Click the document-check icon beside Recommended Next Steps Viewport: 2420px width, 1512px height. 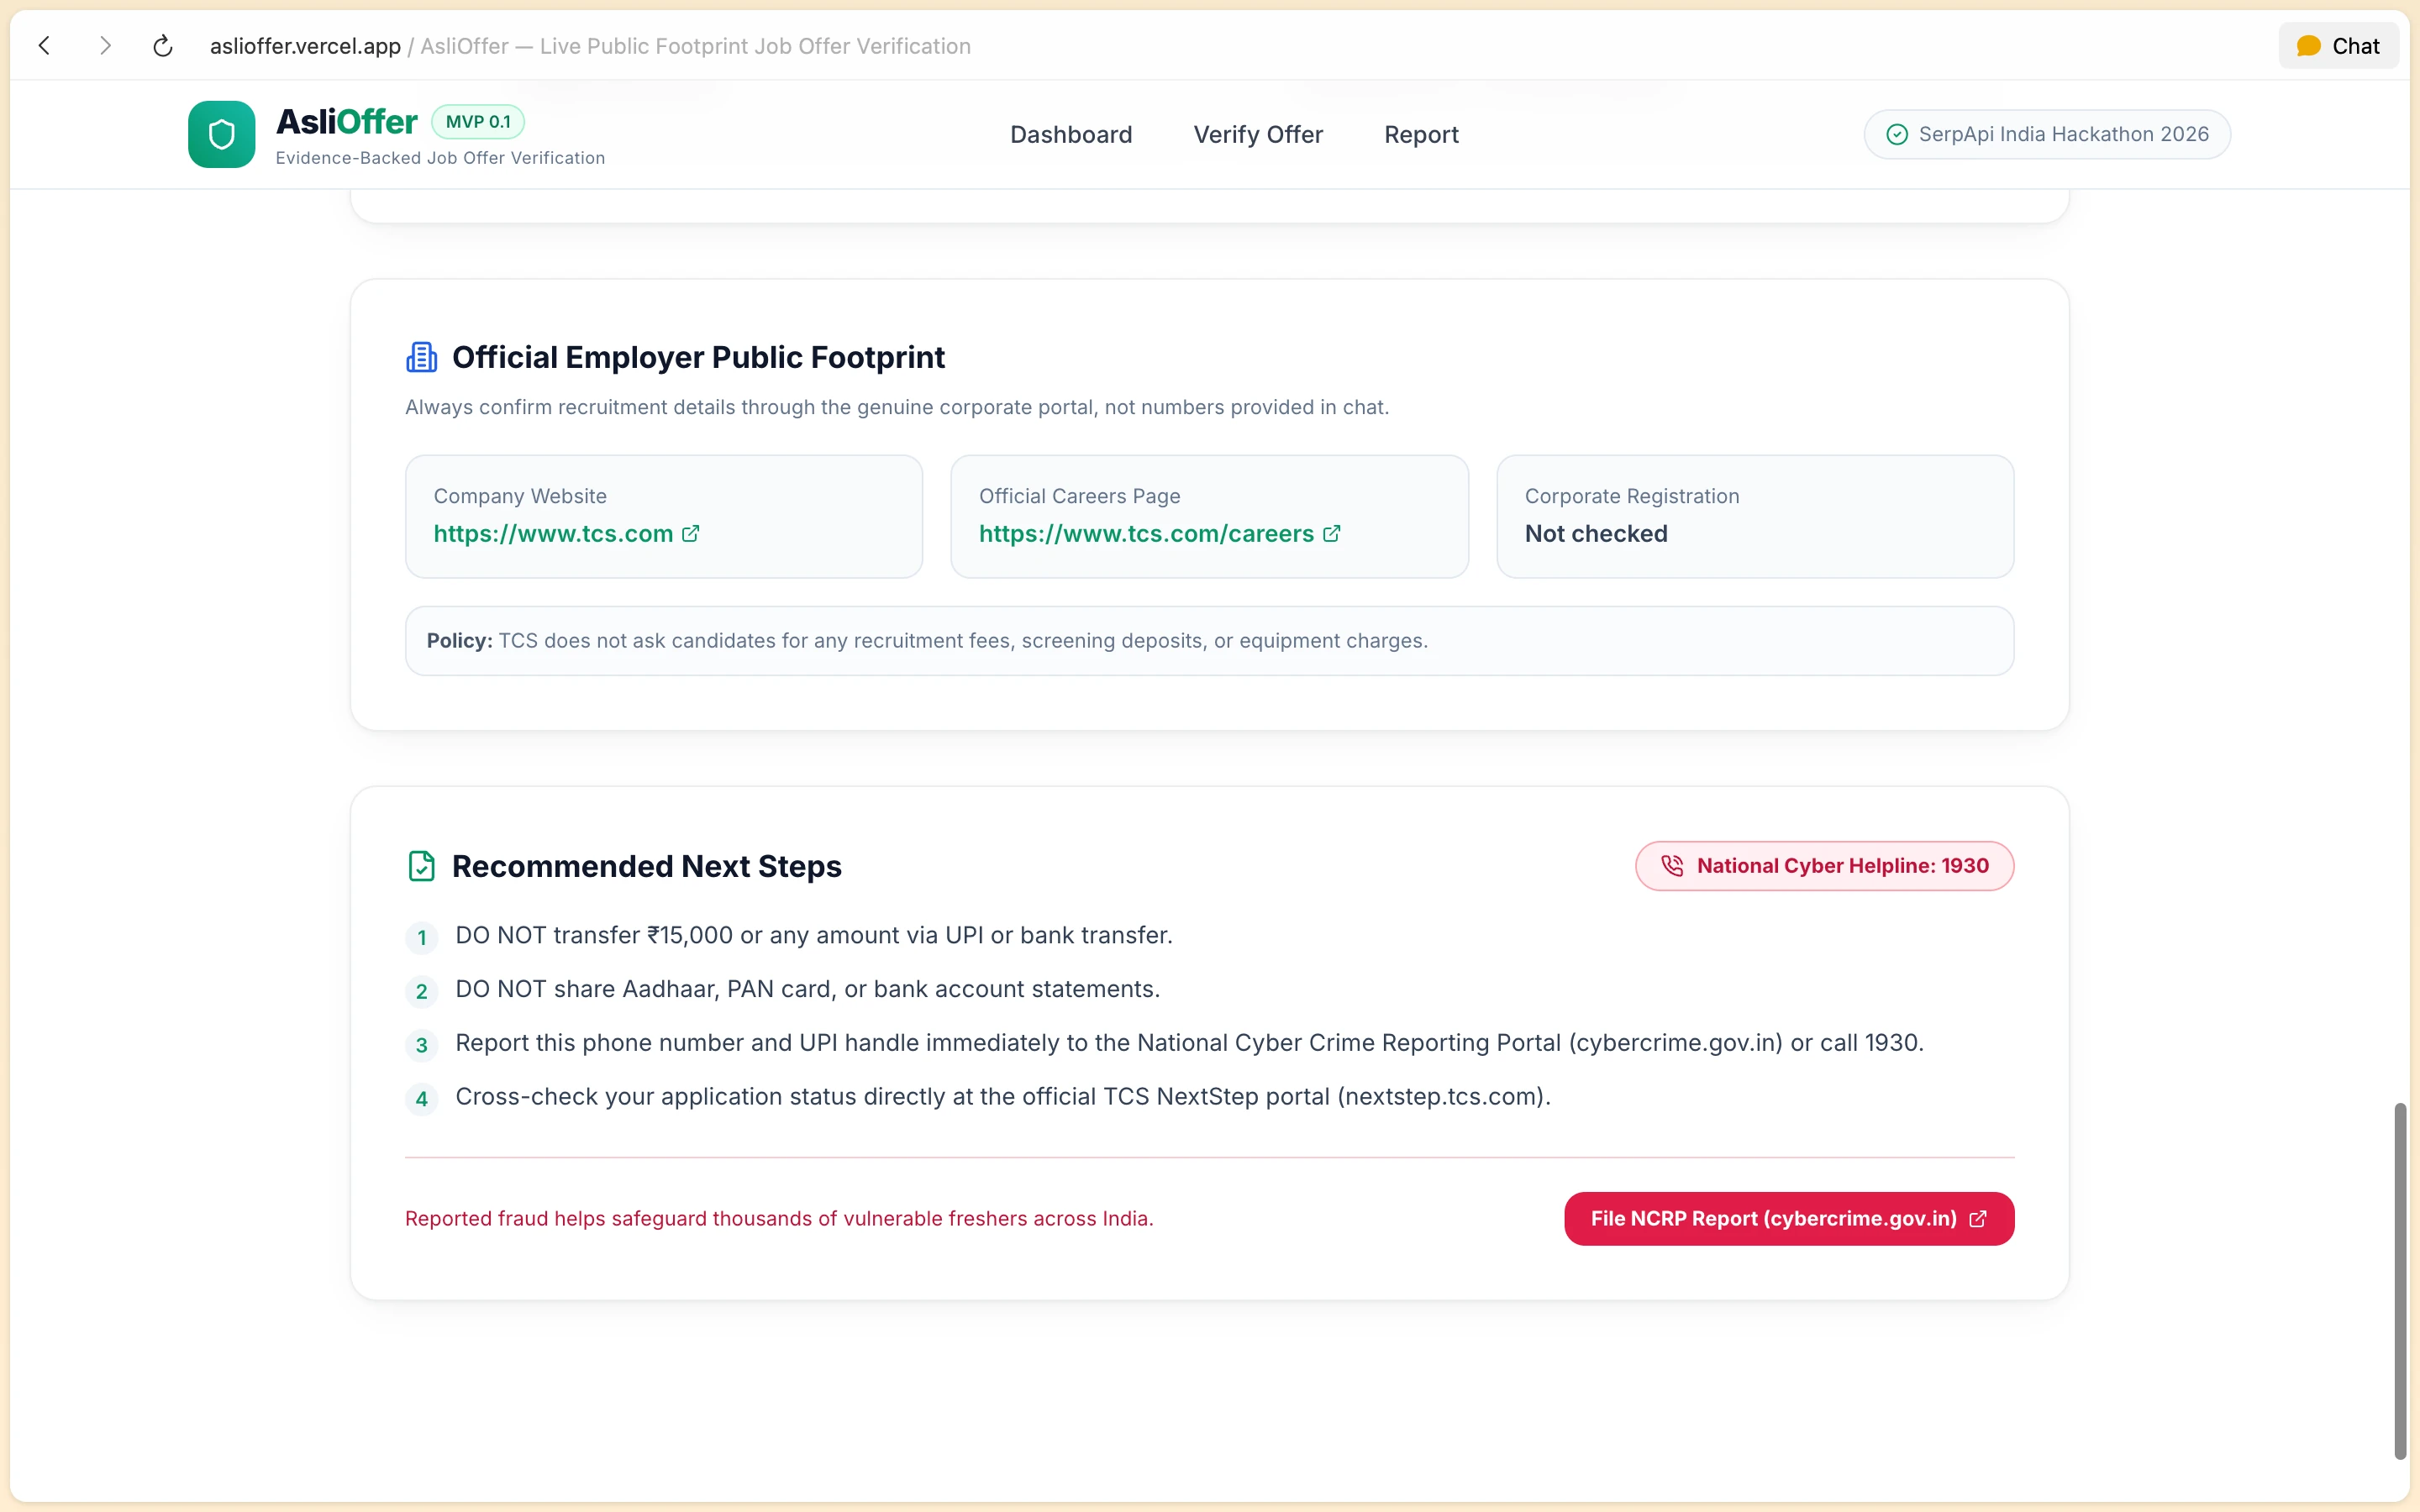pyautogui.click(x=421, y=866)
